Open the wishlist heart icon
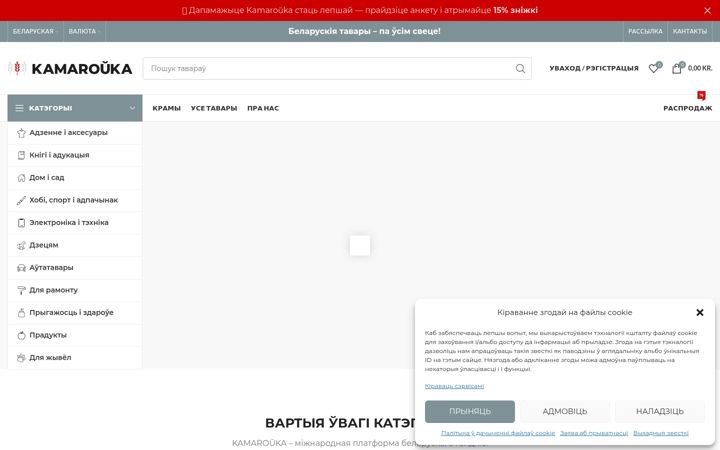The height and width of the screenshot is (450, 720). pyautogui.click(x=653, y=68)
